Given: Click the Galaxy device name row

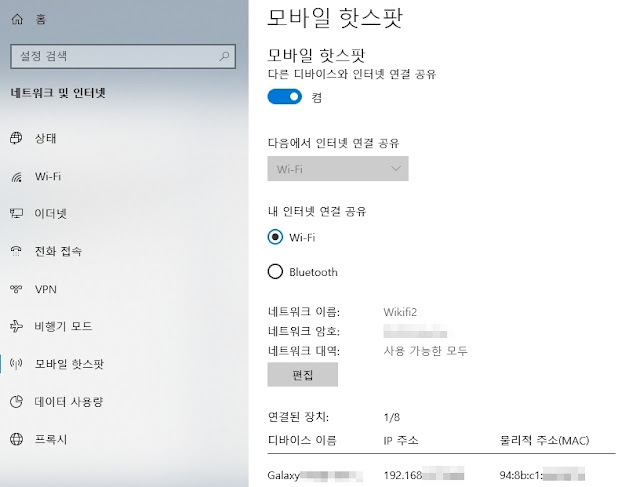Looking at the screenshot, I should pos(315,475).
